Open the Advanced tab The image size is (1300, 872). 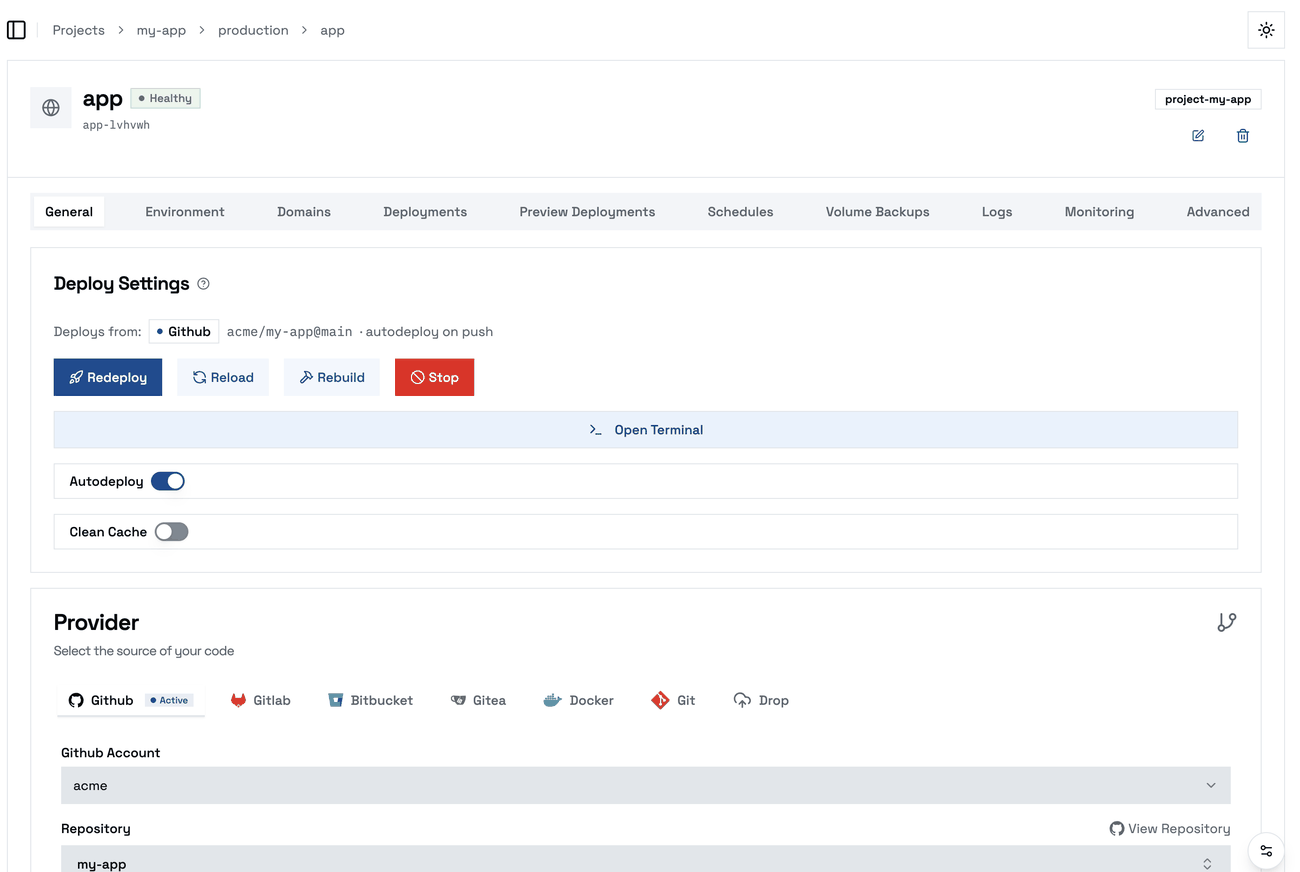coord(1218,212)
